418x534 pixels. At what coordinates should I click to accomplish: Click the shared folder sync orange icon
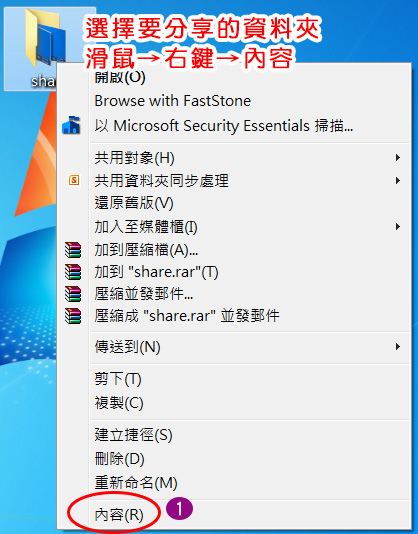(x=74, y=180)
